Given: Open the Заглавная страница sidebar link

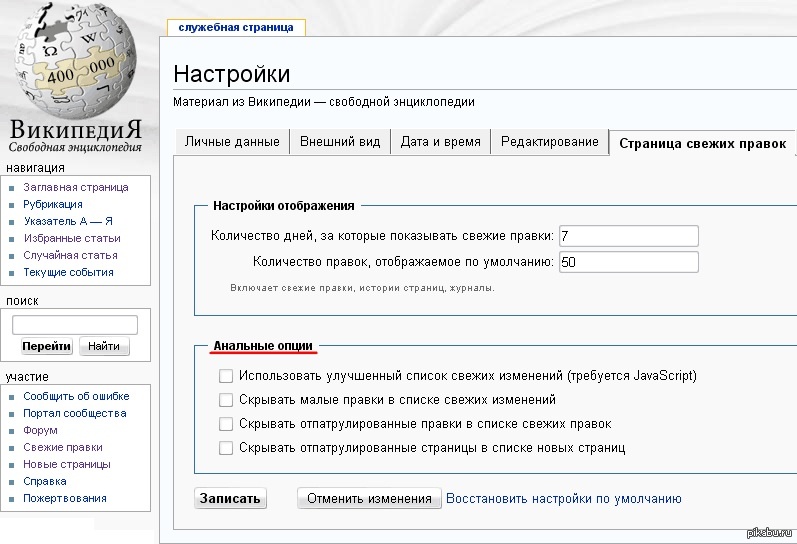Looking at the screenshot, I should coord(76,187).
